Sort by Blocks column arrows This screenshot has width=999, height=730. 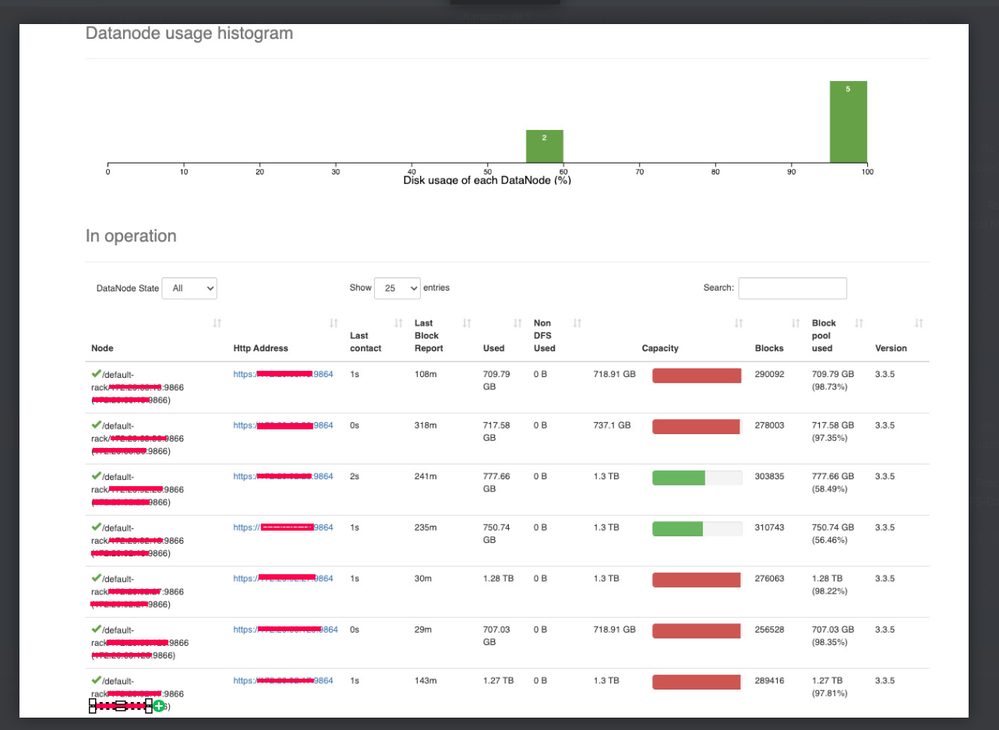(x=796, y=324)
